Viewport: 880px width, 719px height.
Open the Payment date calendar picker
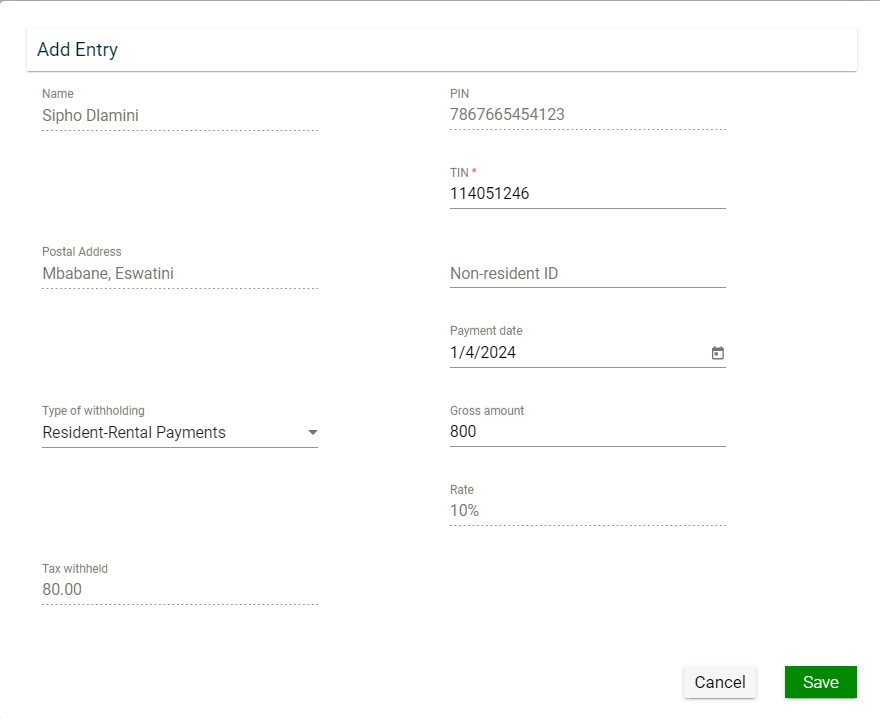click(717, 353)
